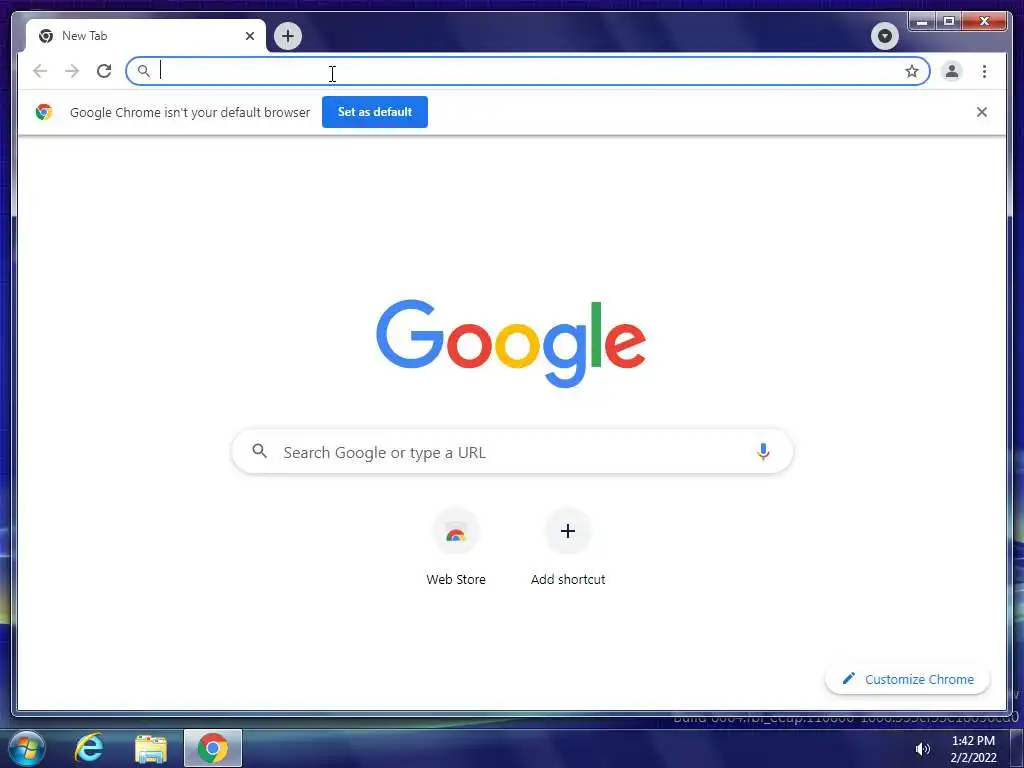Maximize the Chrome window
1024x768 pixels.
coord(949,22)
